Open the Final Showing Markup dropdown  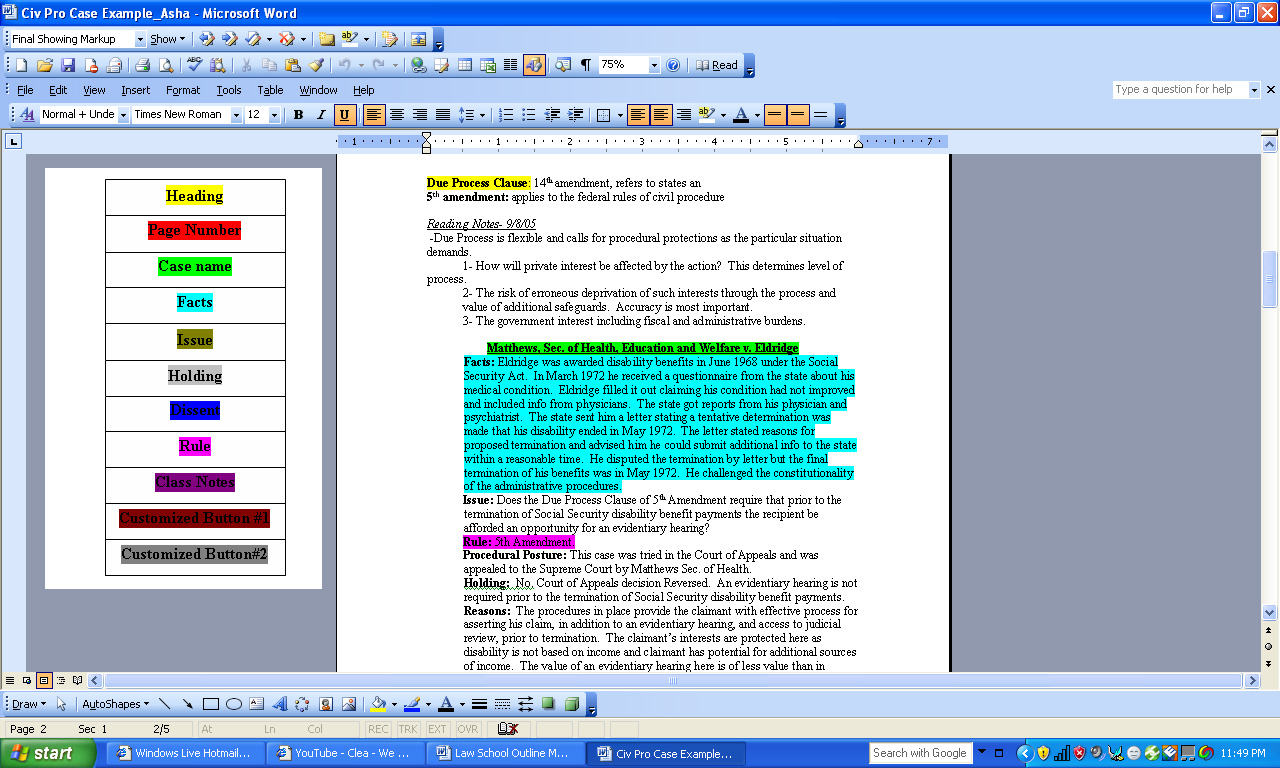pyautogui.click(x=140, y=39)
